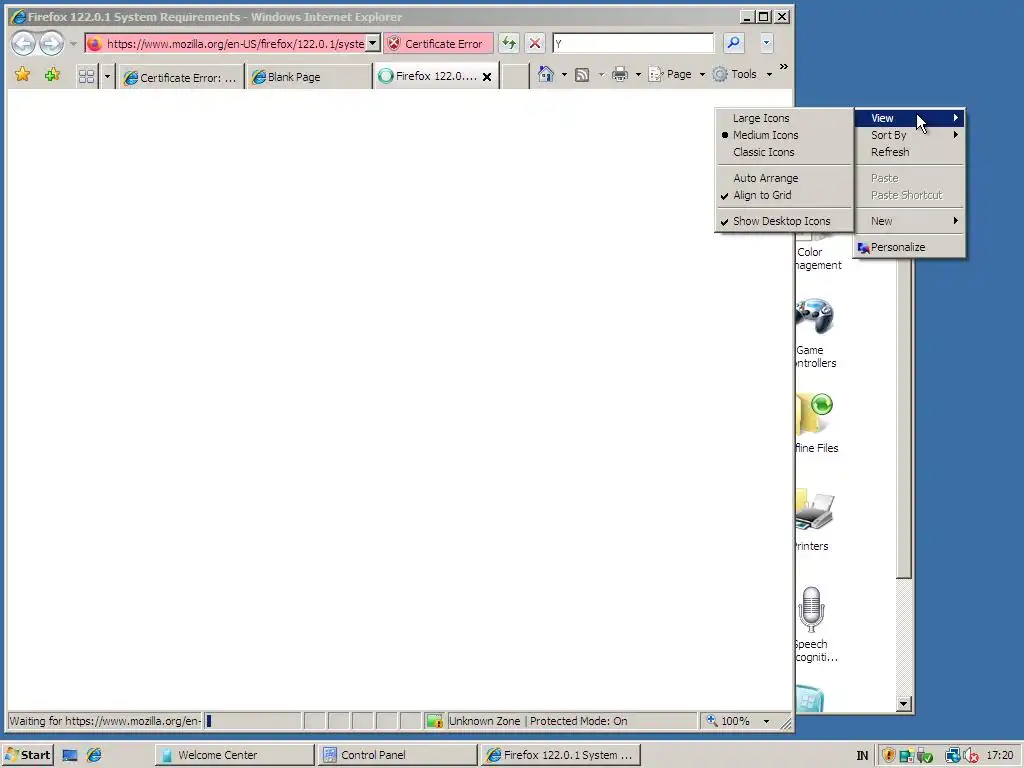Open Printers icon in Control Panel
Screen dimensions: 1024x768
click(x=814, y=521)
